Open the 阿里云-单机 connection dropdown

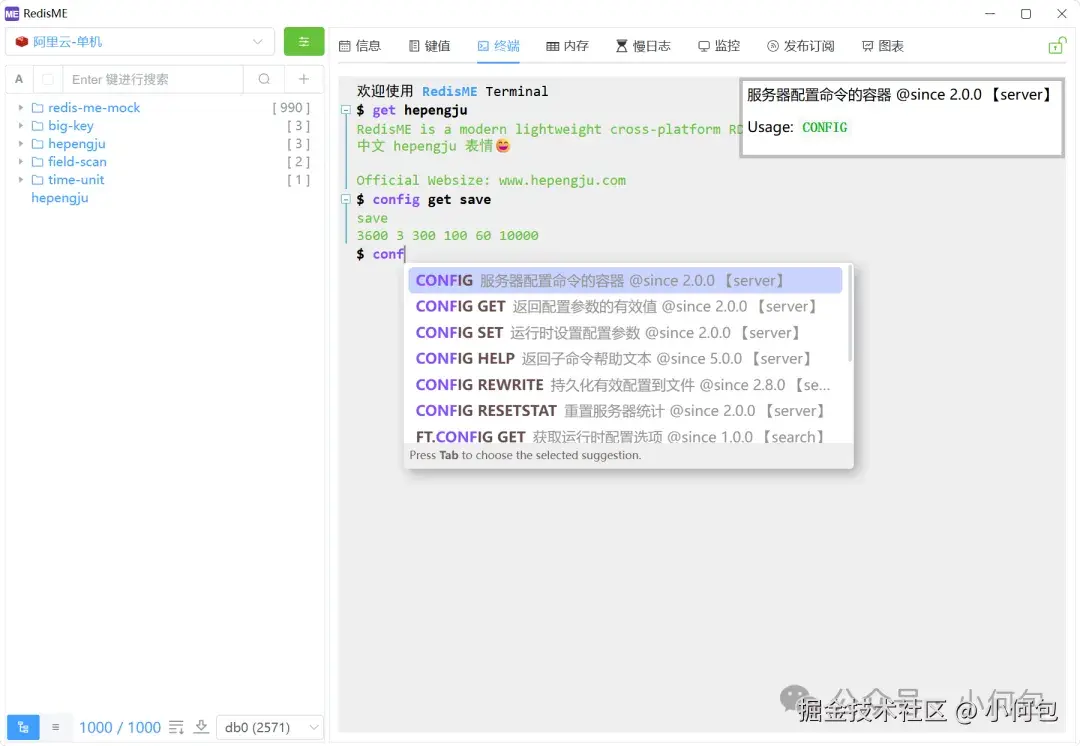point(140,41)
